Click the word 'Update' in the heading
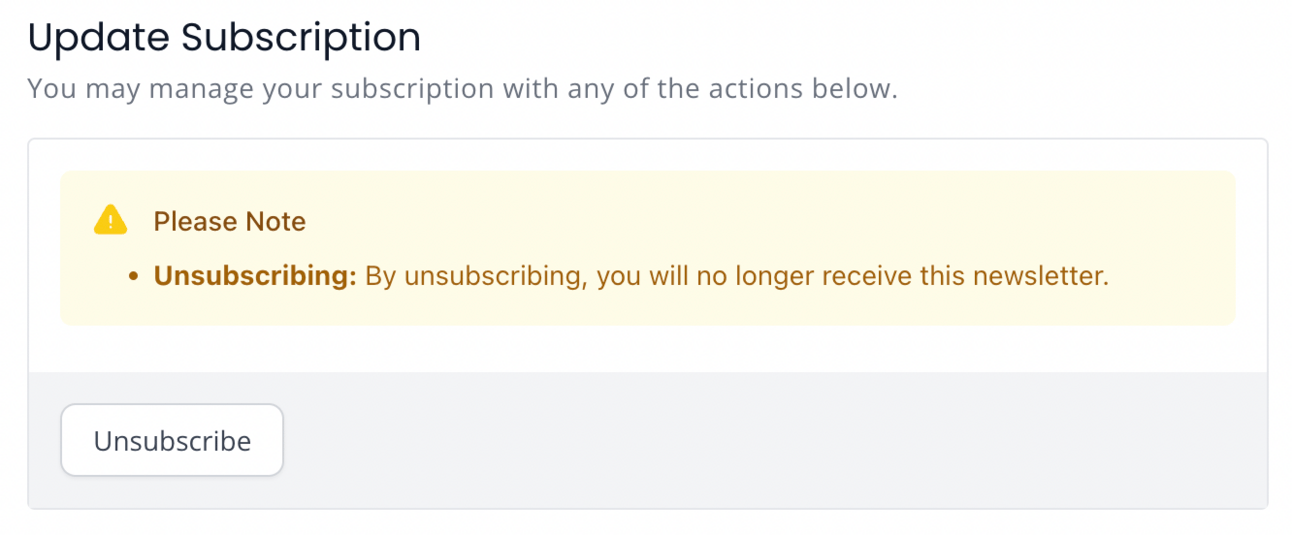 (x=99, y=38)
